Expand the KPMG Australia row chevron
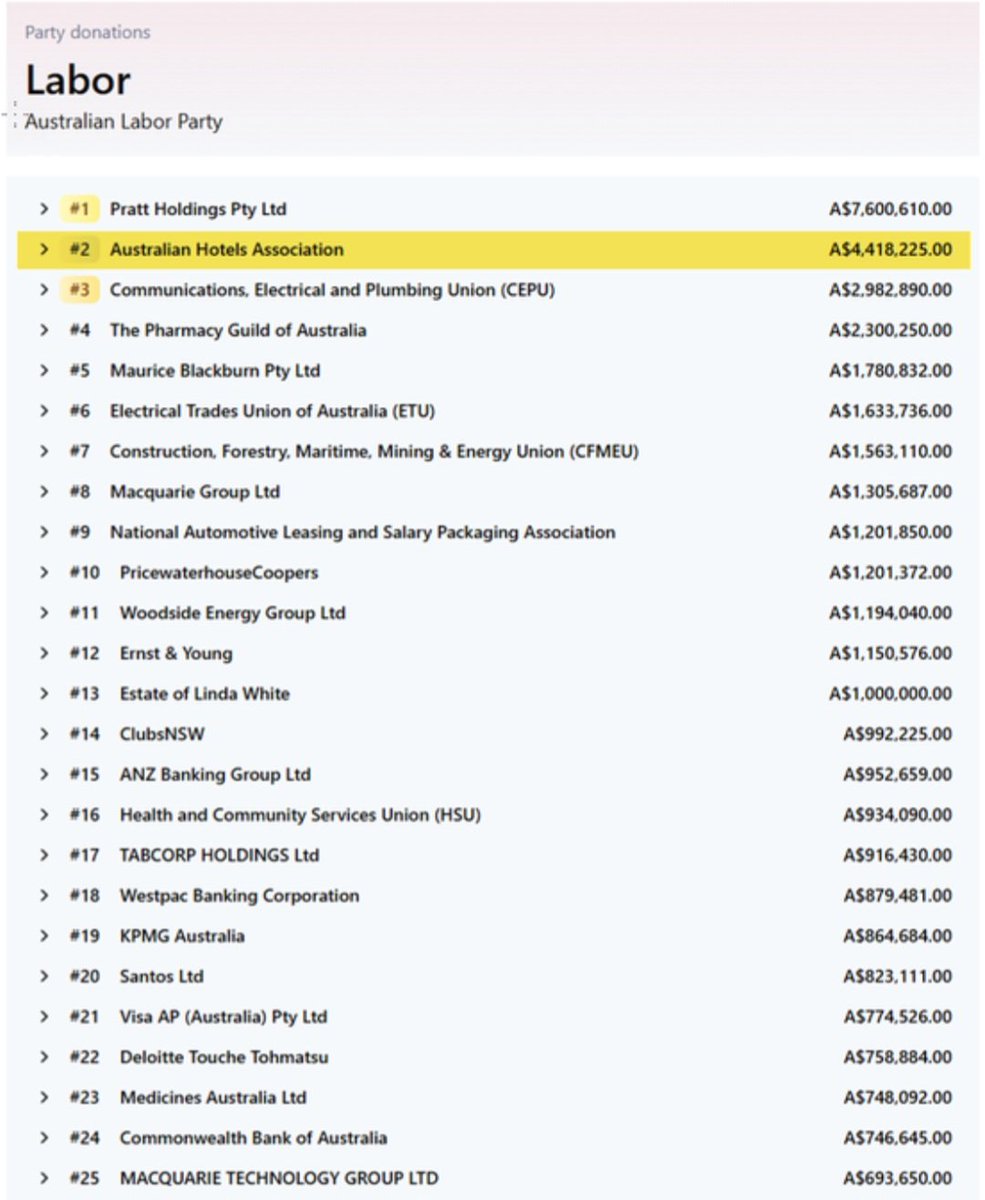This screenshot has width=985, height=1200. click(44, 936)
